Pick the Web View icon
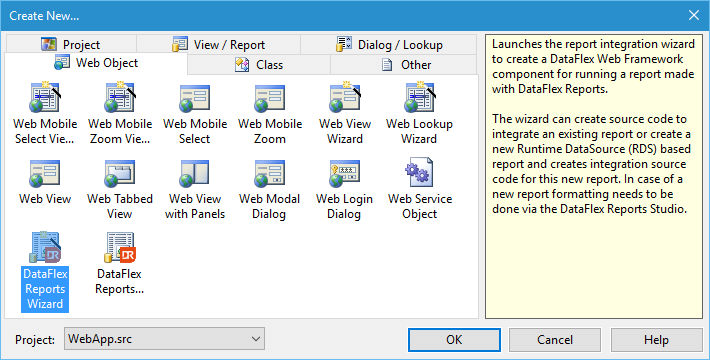710x360 pixels. (45, 173)
